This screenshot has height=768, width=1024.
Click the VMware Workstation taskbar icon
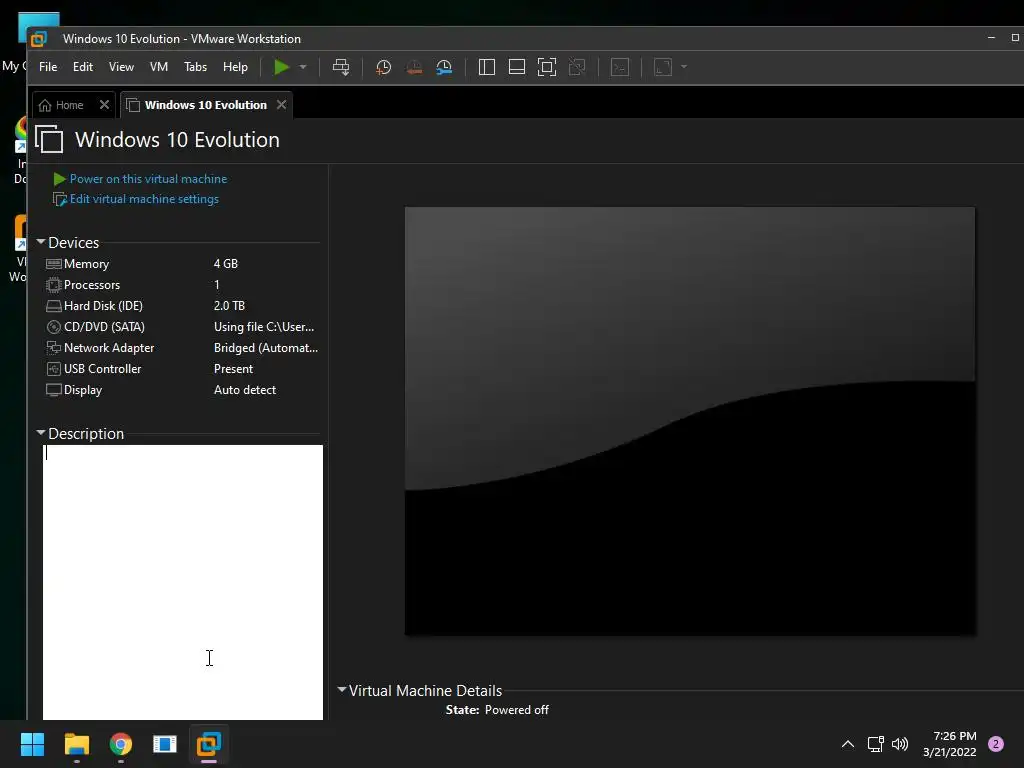click(x=209, y=744)
